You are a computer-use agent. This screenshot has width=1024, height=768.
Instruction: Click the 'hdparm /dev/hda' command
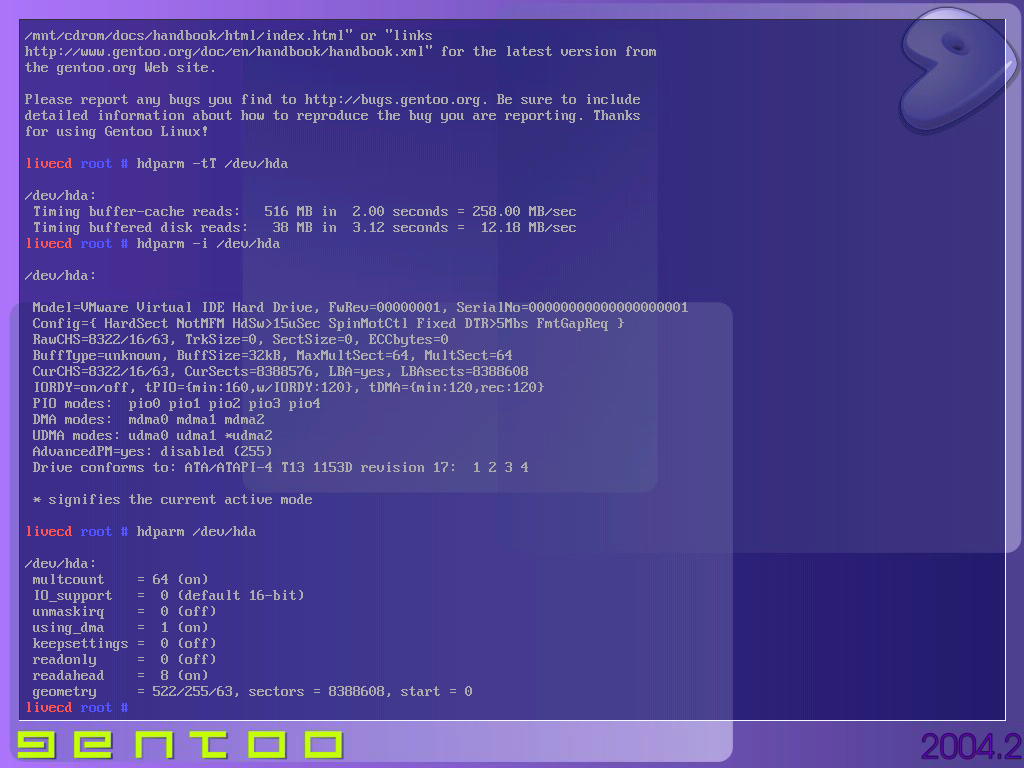196,532
